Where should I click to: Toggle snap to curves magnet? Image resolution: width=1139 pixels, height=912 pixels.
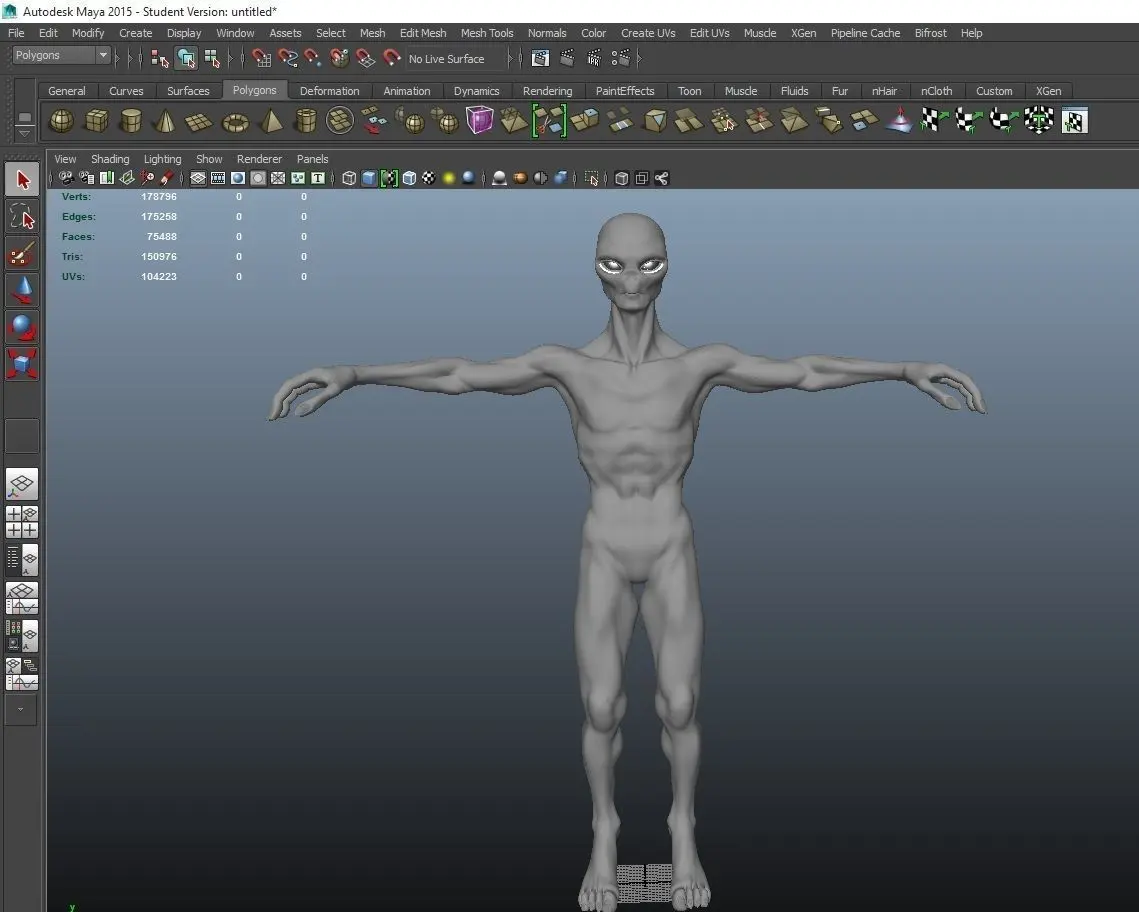click(288, 58)
